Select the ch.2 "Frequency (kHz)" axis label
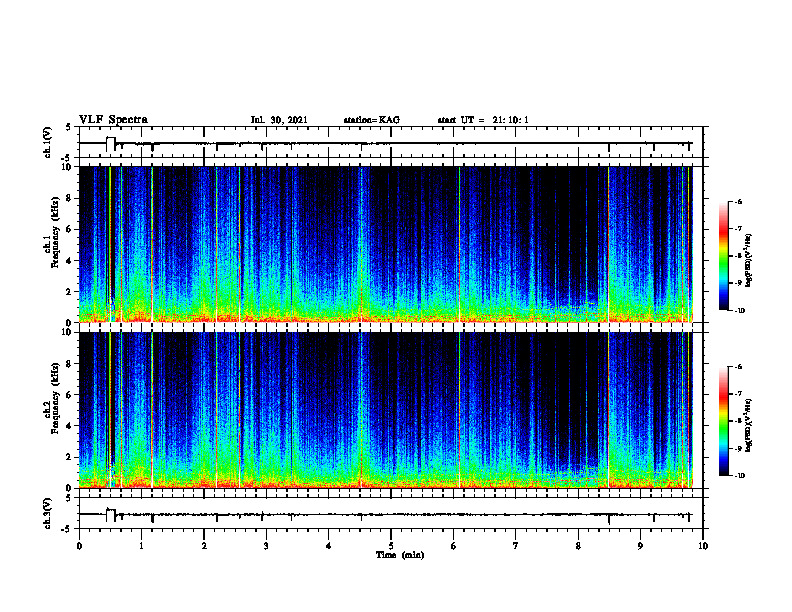 [55, 398]
